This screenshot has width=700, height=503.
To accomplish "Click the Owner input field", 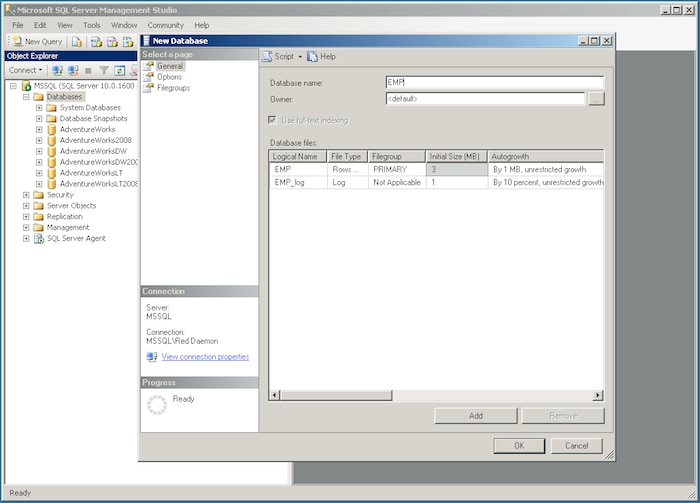I will [485, 99].
